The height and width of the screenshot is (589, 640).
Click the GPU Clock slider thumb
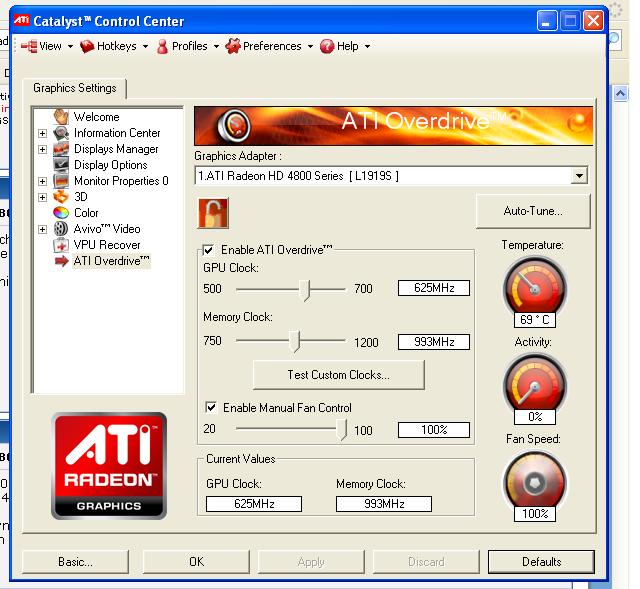[304, 290]
